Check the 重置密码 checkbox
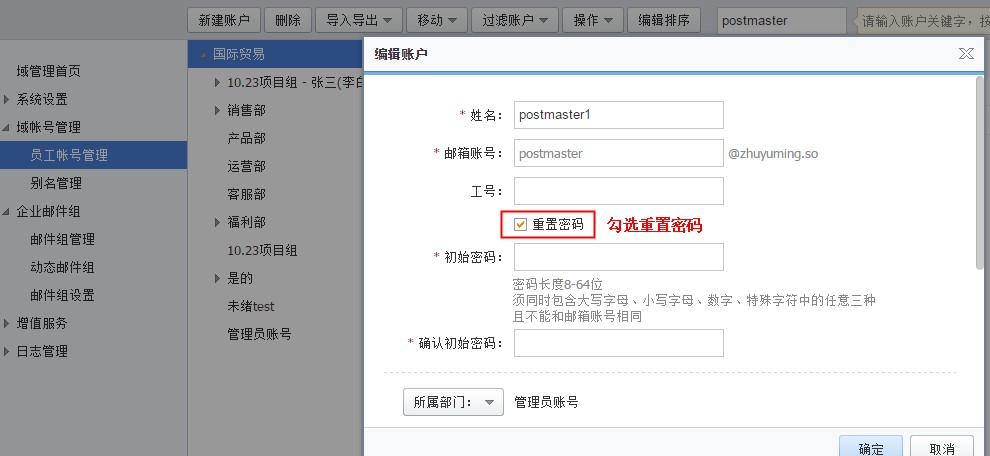Image resolution: width=990 pixels, height=456 pixels. pyautogui.click(x=520, y=225)
